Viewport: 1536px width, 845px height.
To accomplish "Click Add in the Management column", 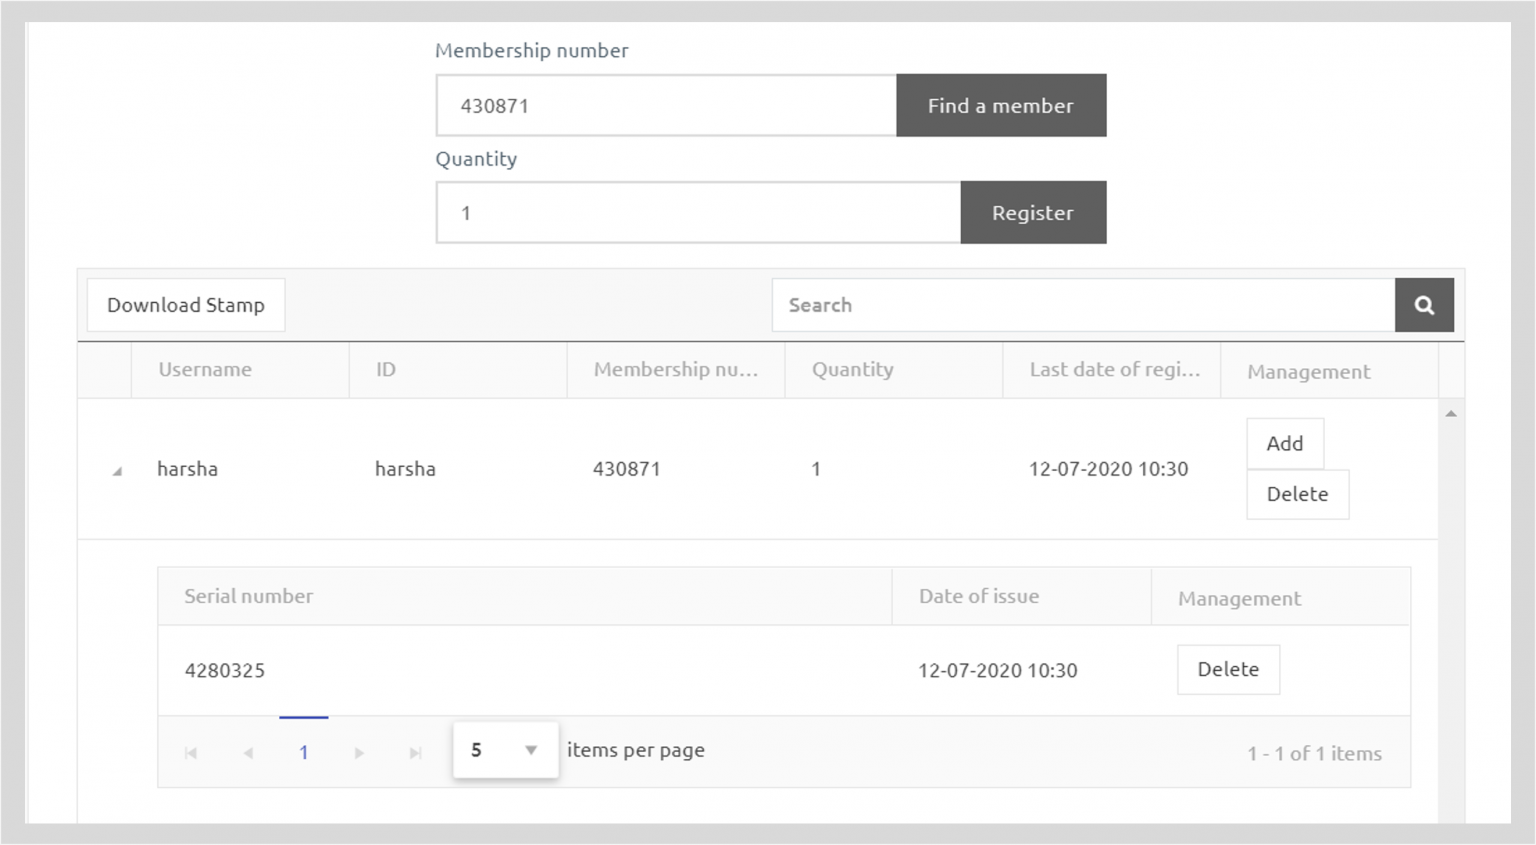I will click(1284, 443).
